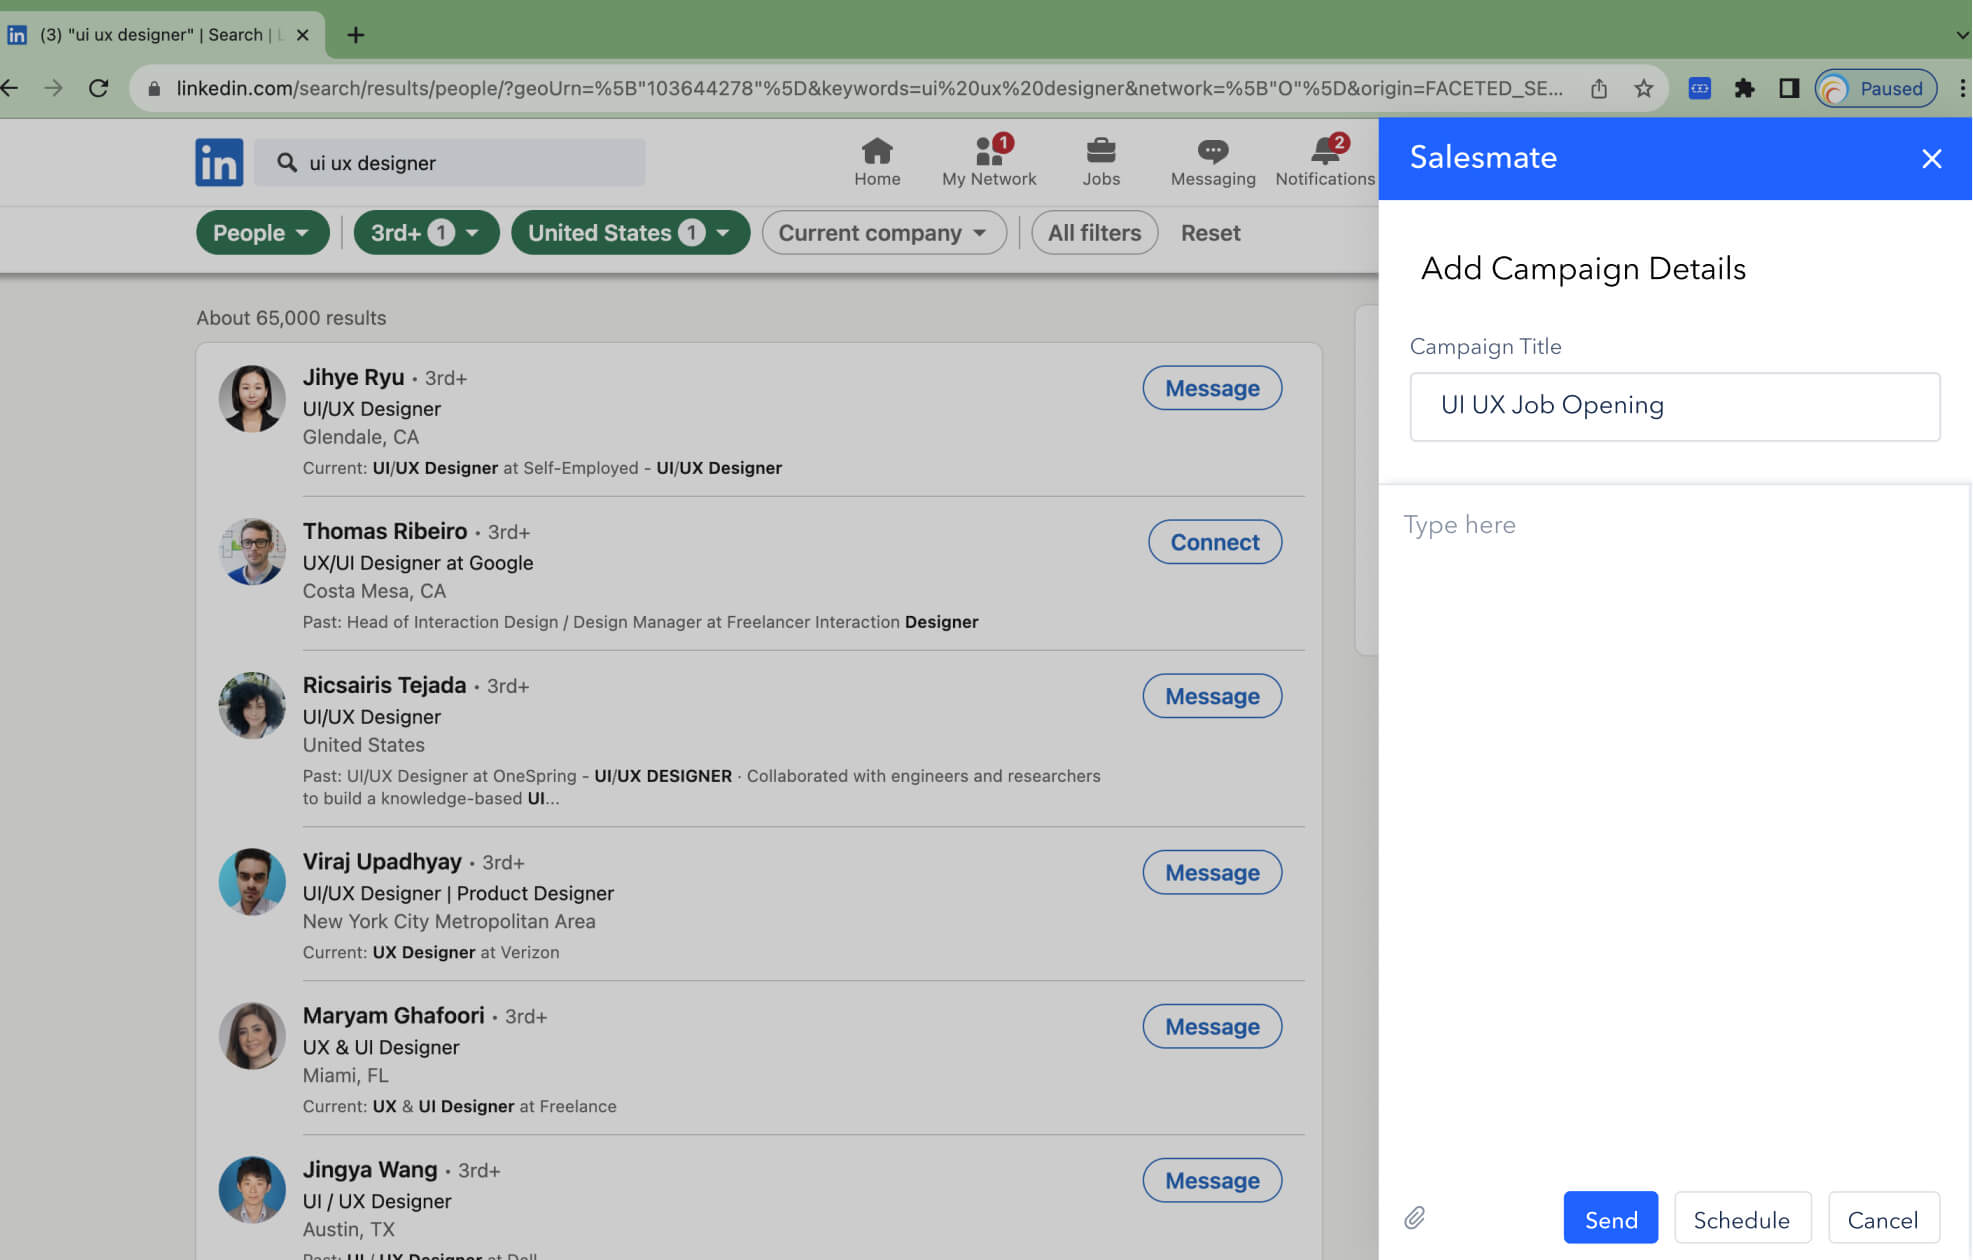Connect with Thomas Ribeiro
This screenshot has width=1973, height=1260.
(x=1215, y=542)
